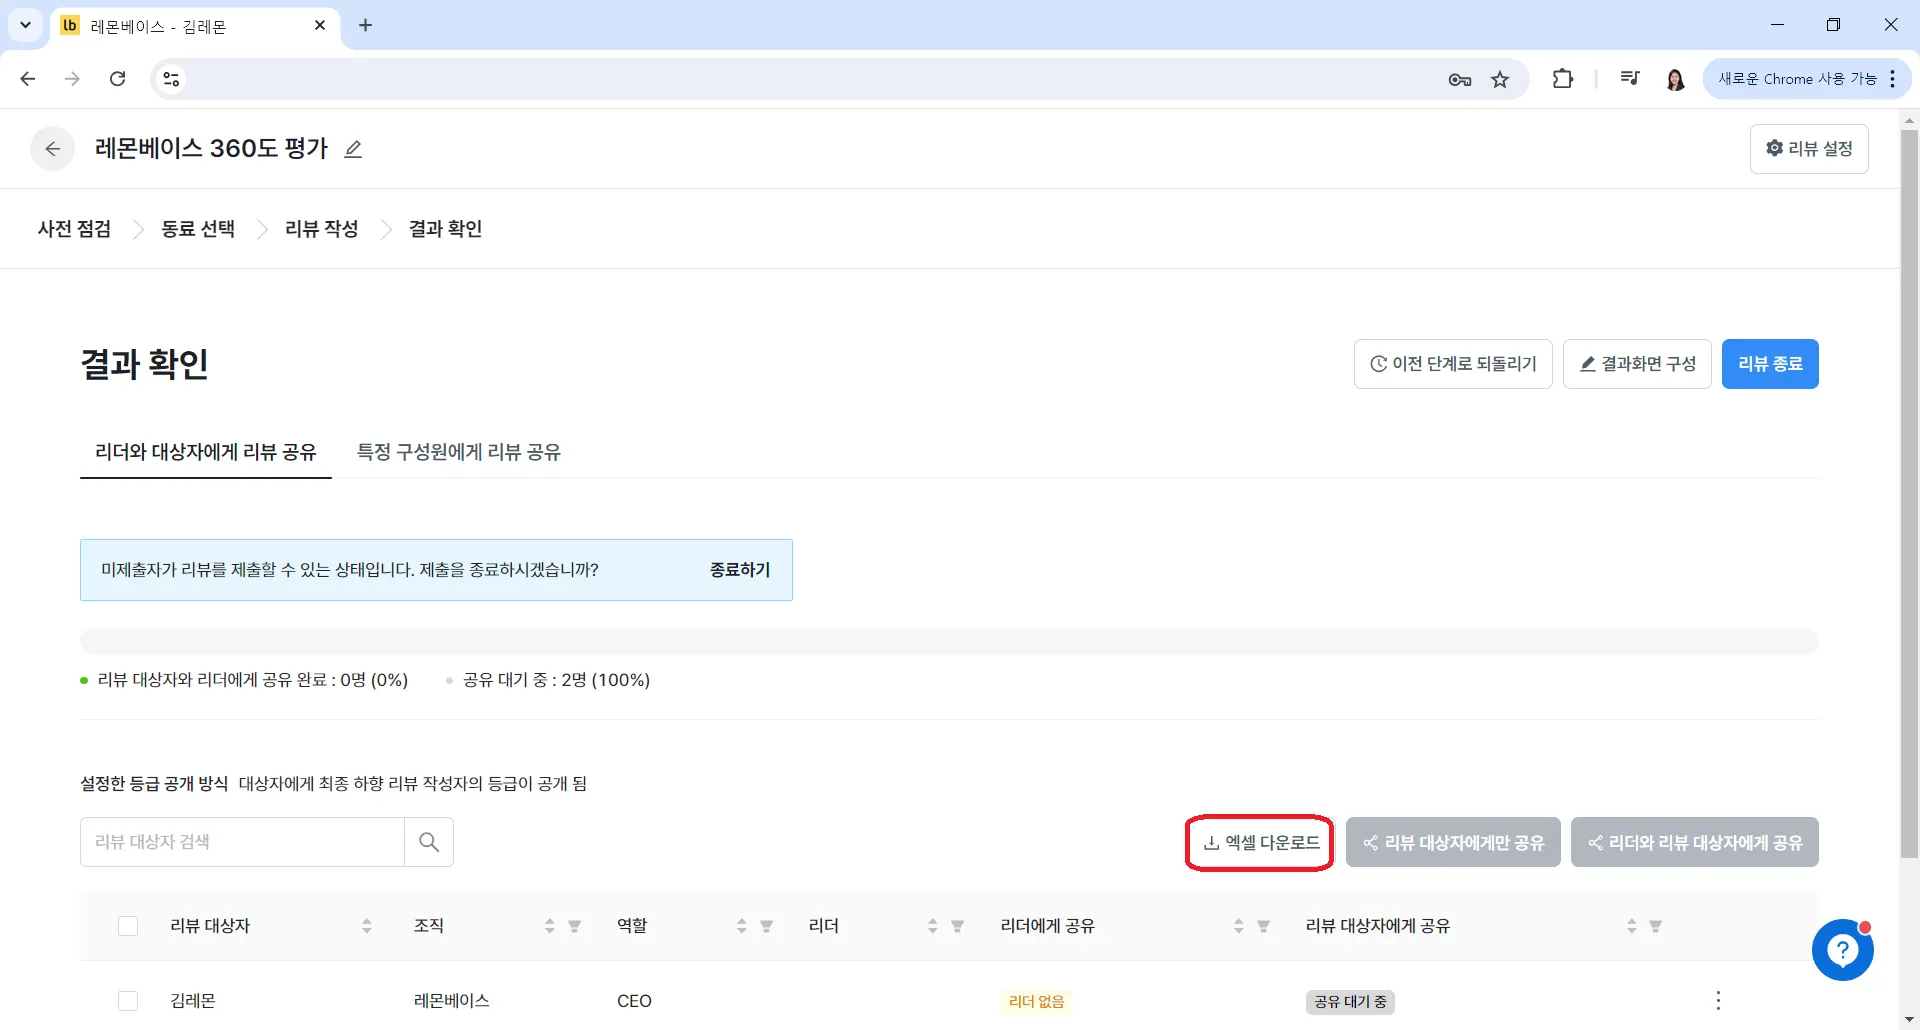
Task: Switch to 특정 구성원에게 리뷰 공유 tab
Action: pos(459,452)
